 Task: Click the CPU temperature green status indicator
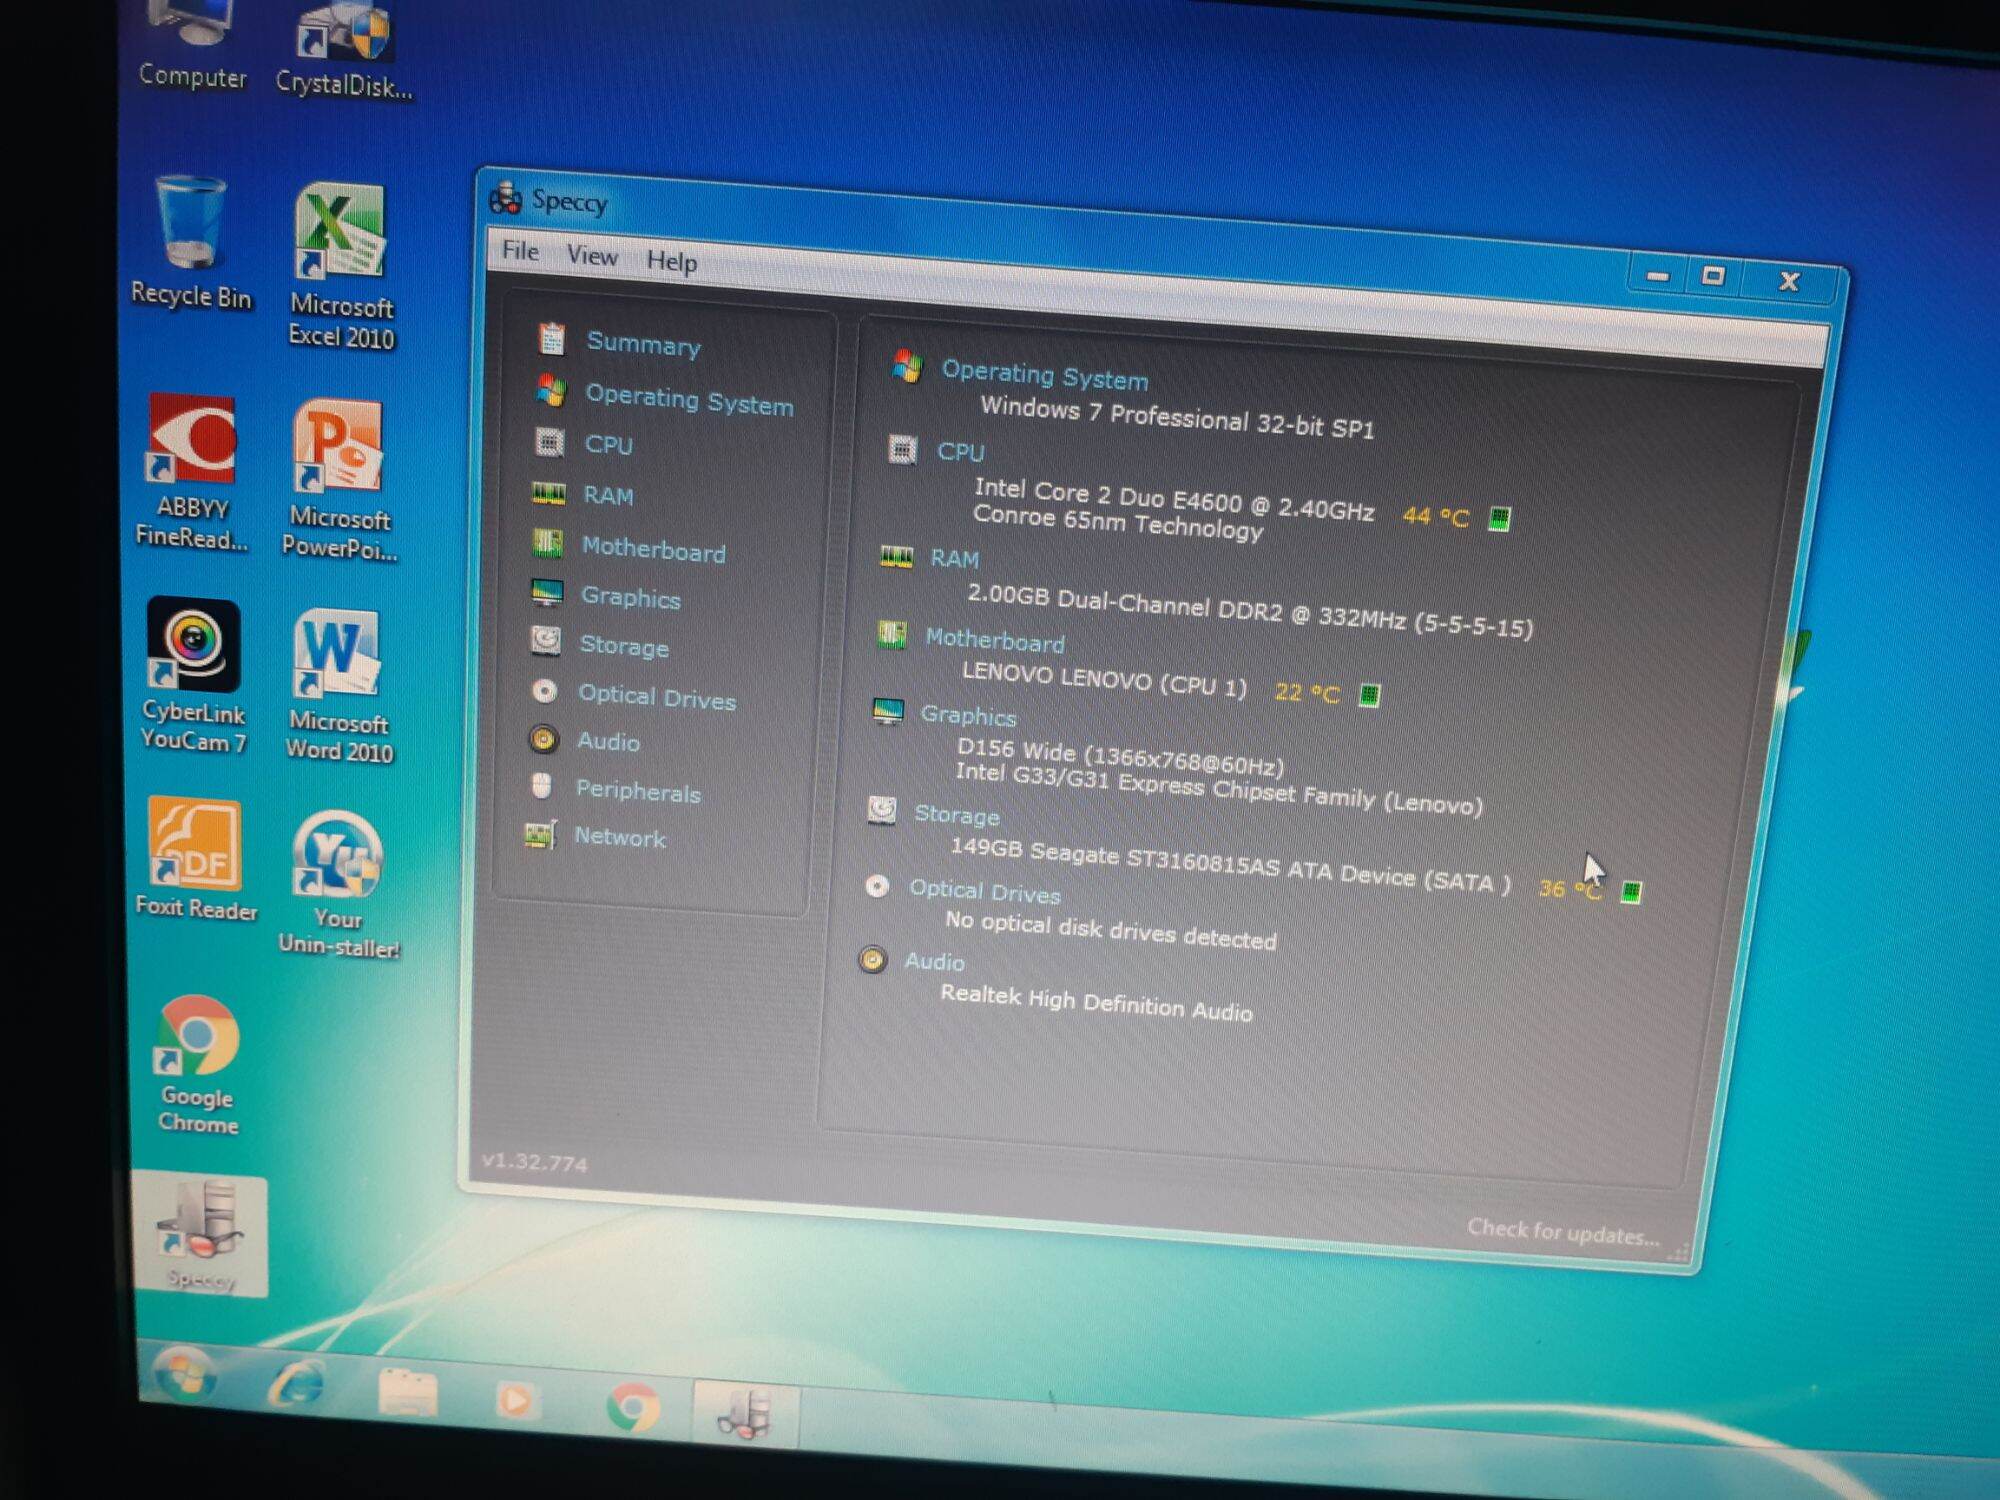[x=1498, y=519]
